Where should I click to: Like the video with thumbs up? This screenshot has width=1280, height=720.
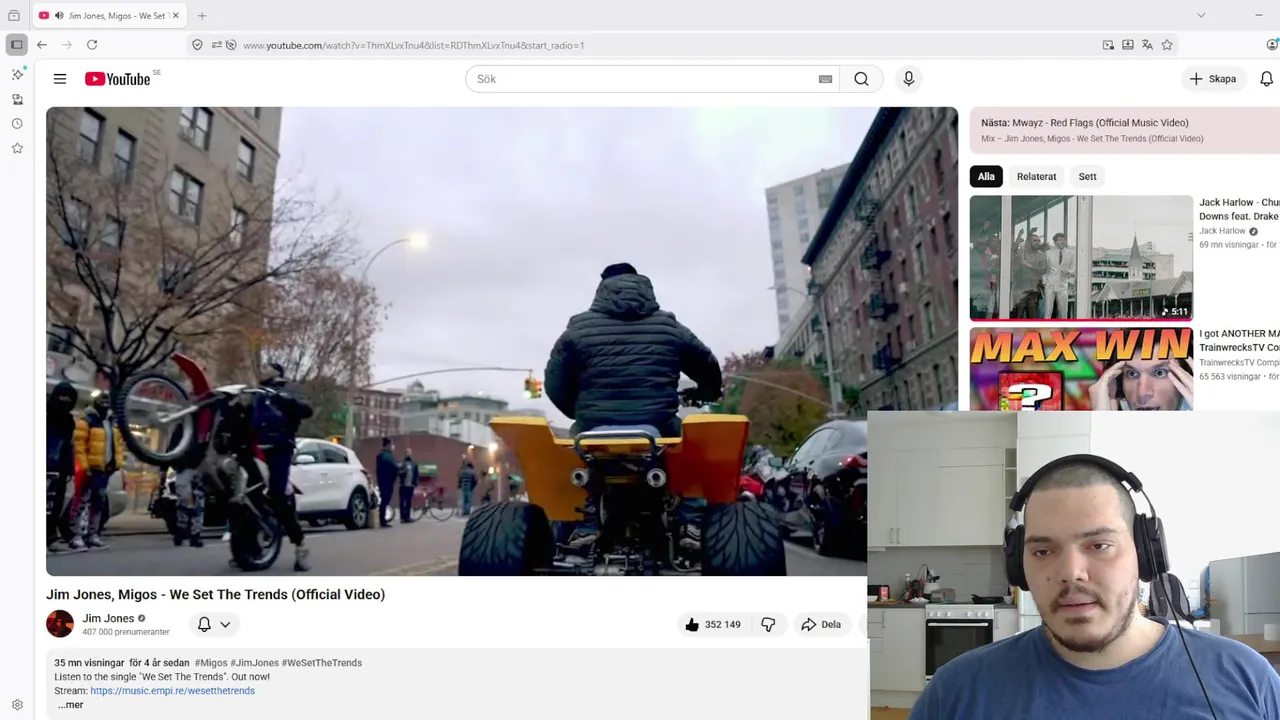(713, 624)
